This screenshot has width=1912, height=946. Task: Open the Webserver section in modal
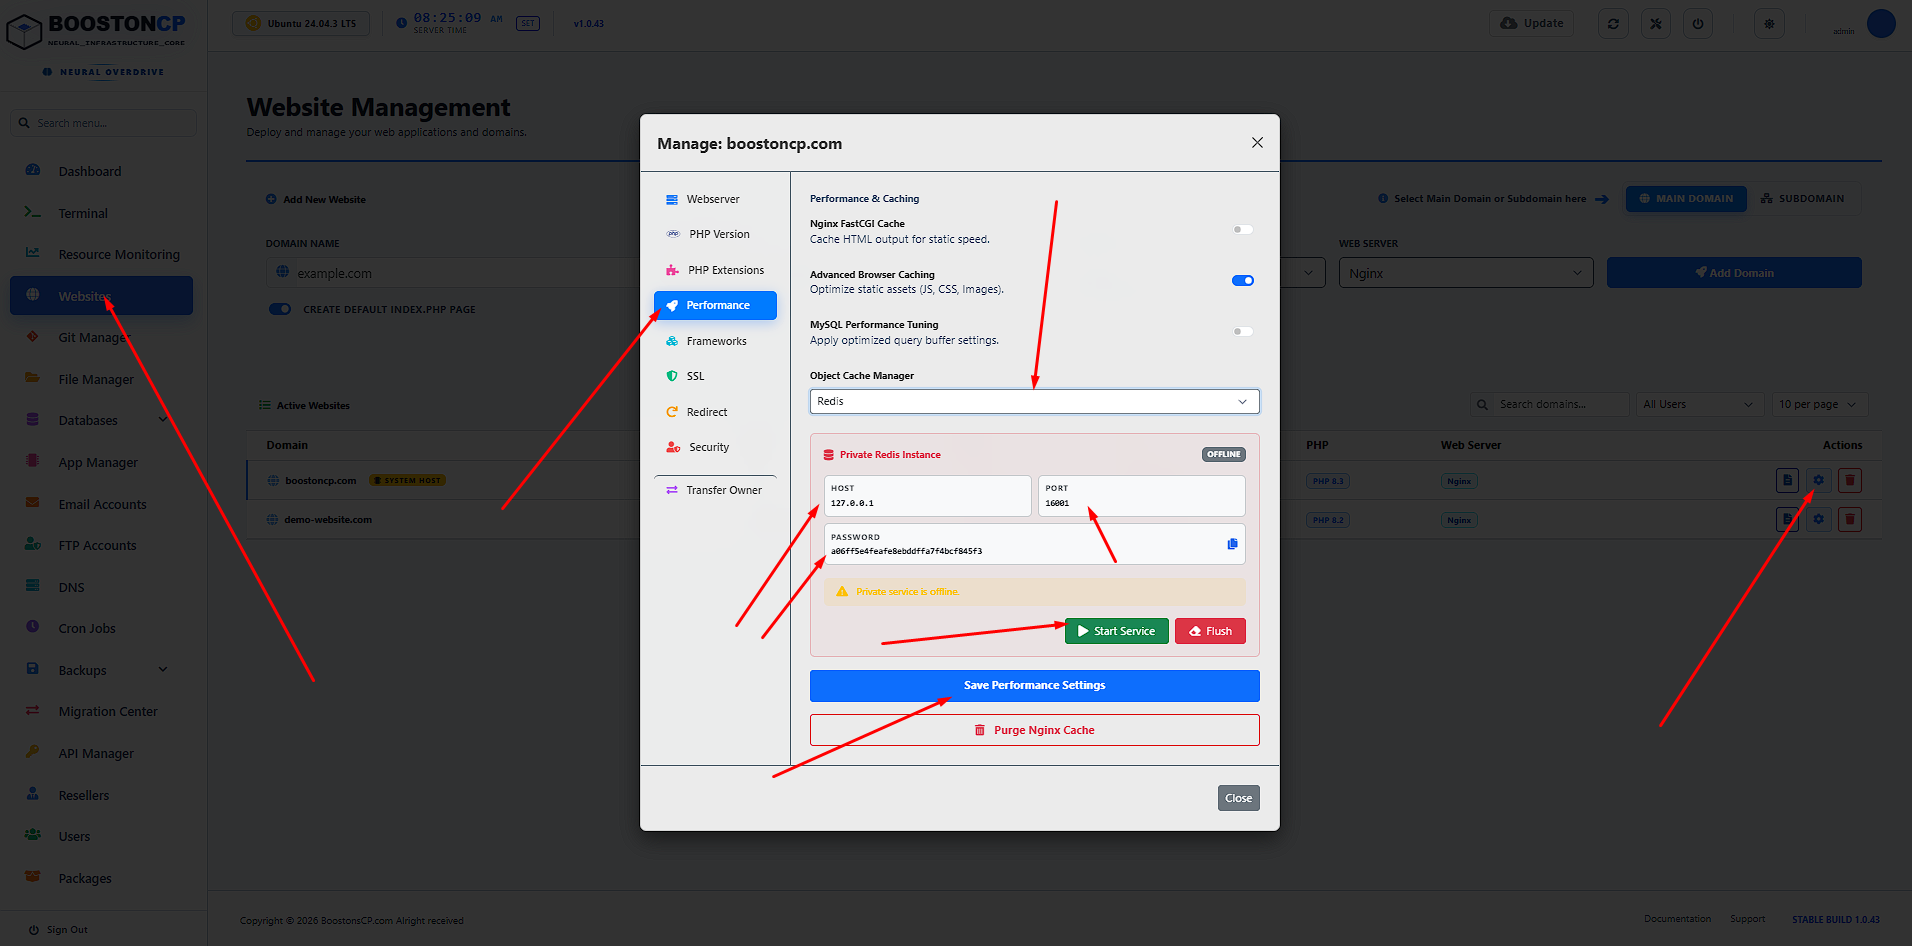coord(715,199)
